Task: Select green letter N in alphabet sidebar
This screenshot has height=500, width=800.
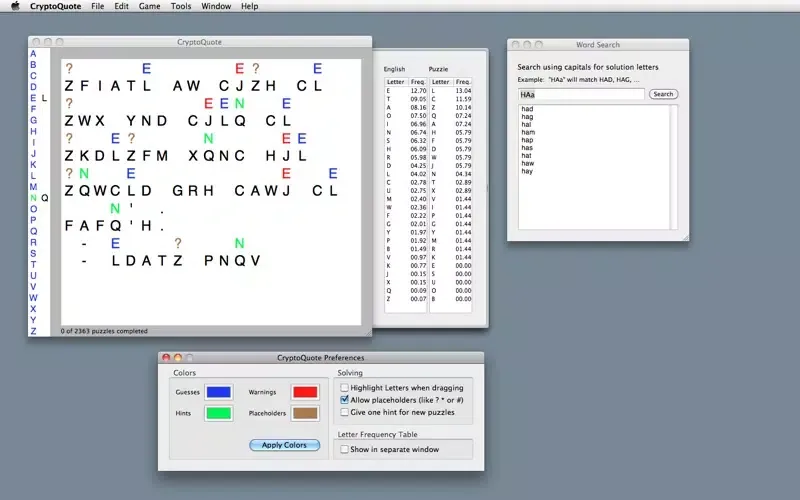Action: point(33,198)
